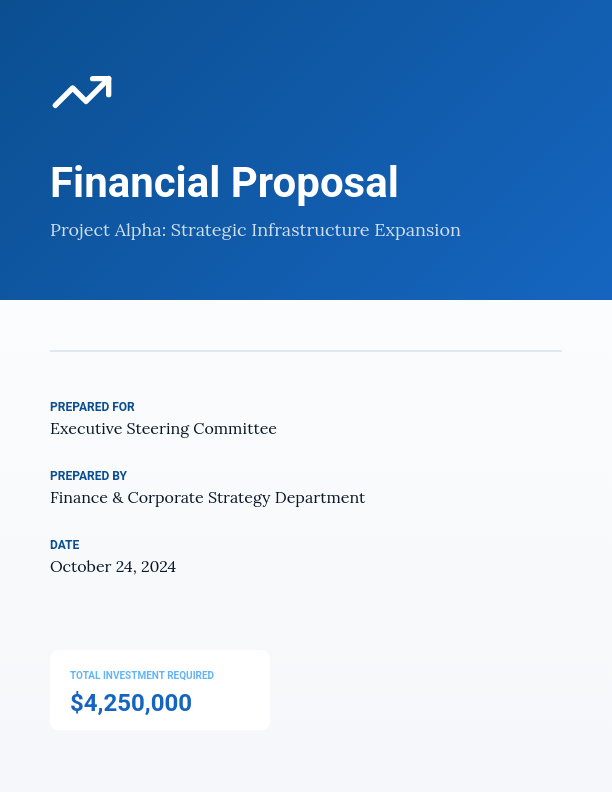Image resolution: width=612 pixels, height=792 pixels.
Task: Click the "PREPARED BY" label
Action: pos(88,476)
